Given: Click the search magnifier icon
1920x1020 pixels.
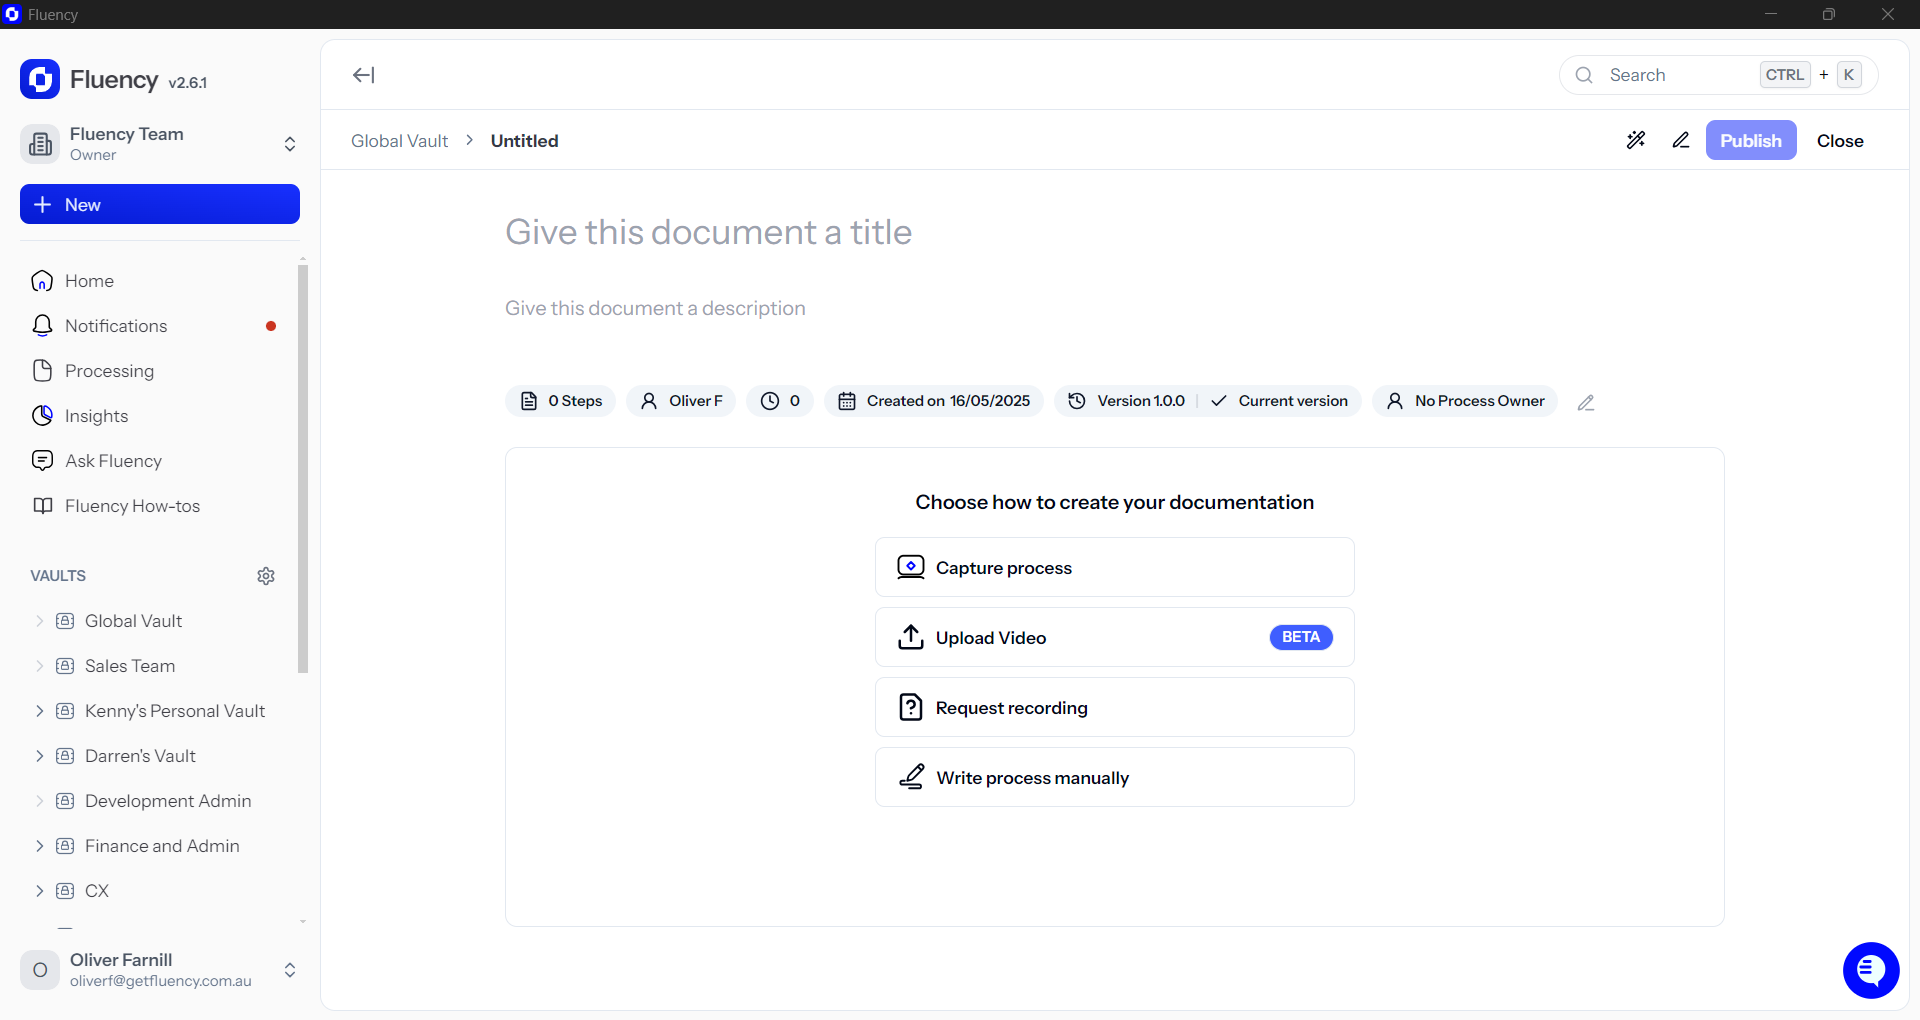Looking at the screenshot, I should [1584, 75].
